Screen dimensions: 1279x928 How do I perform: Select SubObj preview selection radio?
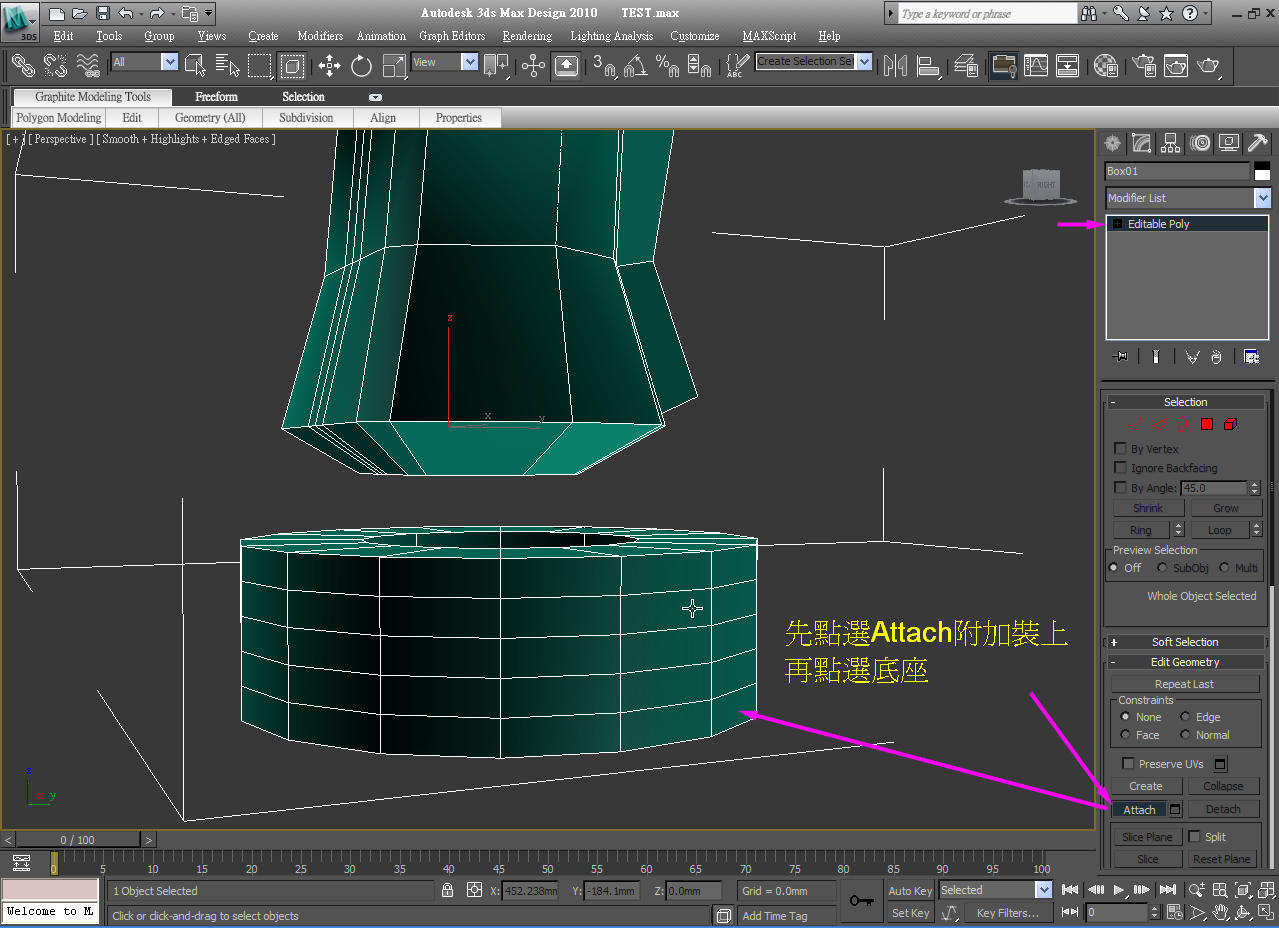click(x=1162, y=568)
